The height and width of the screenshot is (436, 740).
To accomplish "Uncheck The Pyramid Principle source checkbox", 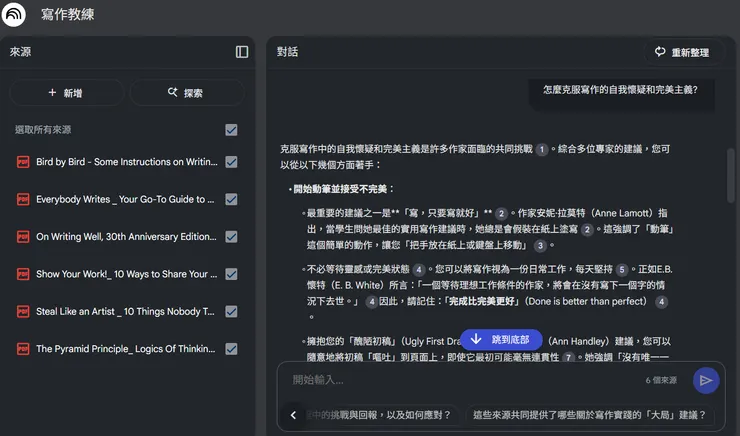I will (231, 349).
